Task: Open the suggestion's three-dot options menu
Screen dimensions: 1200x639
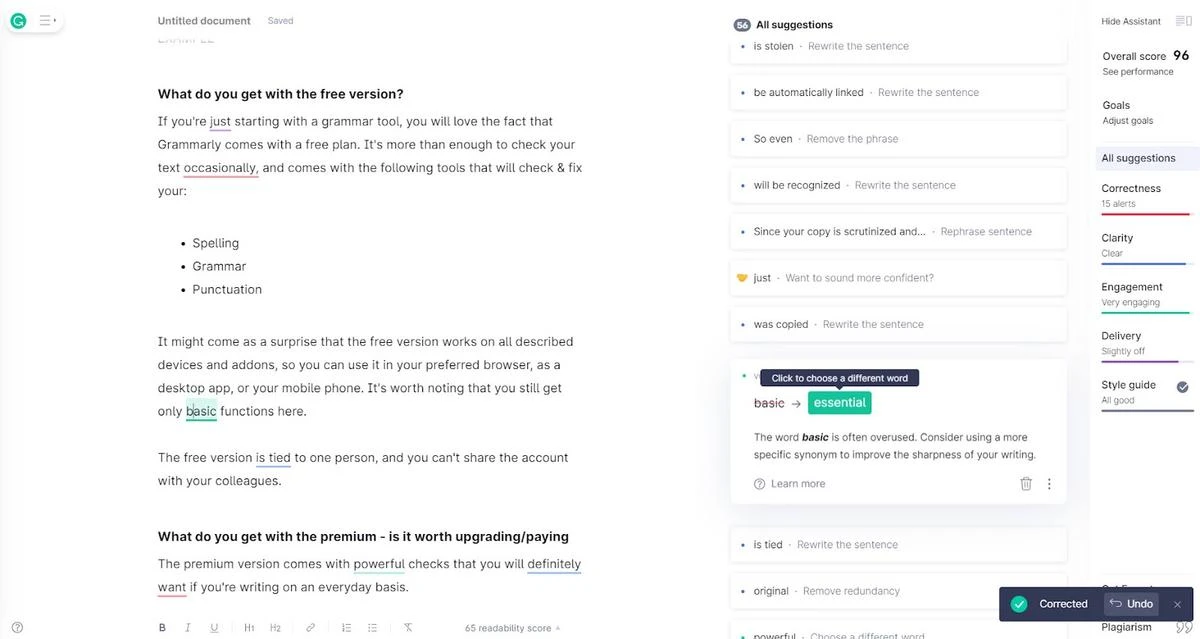Action: tap(1049, 484)
